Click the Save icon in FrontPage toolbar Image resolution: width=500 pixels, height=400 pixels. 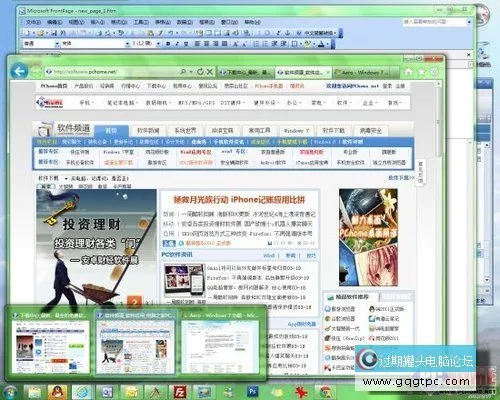click(54, 33)
